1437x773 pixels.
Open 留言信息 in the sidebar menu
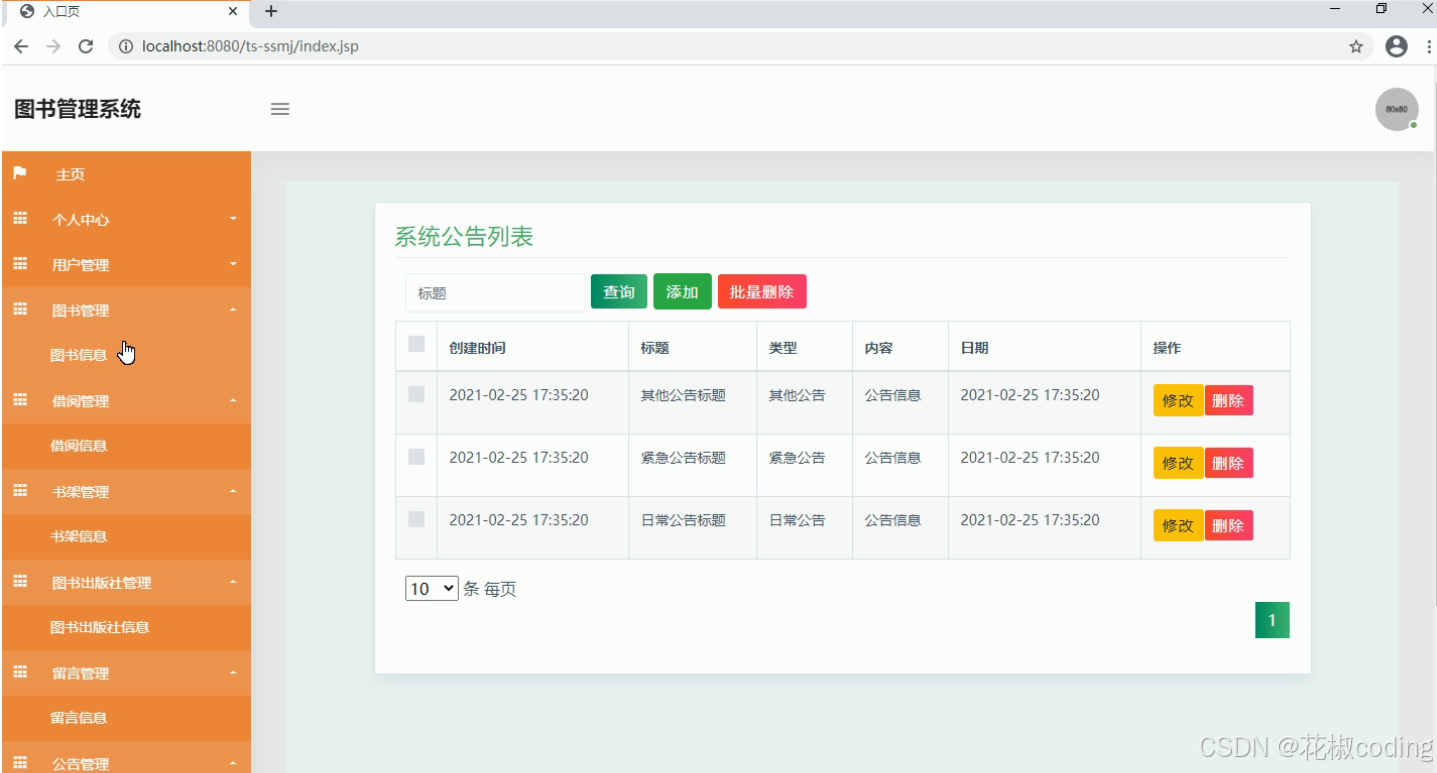(x=79, y=717)
